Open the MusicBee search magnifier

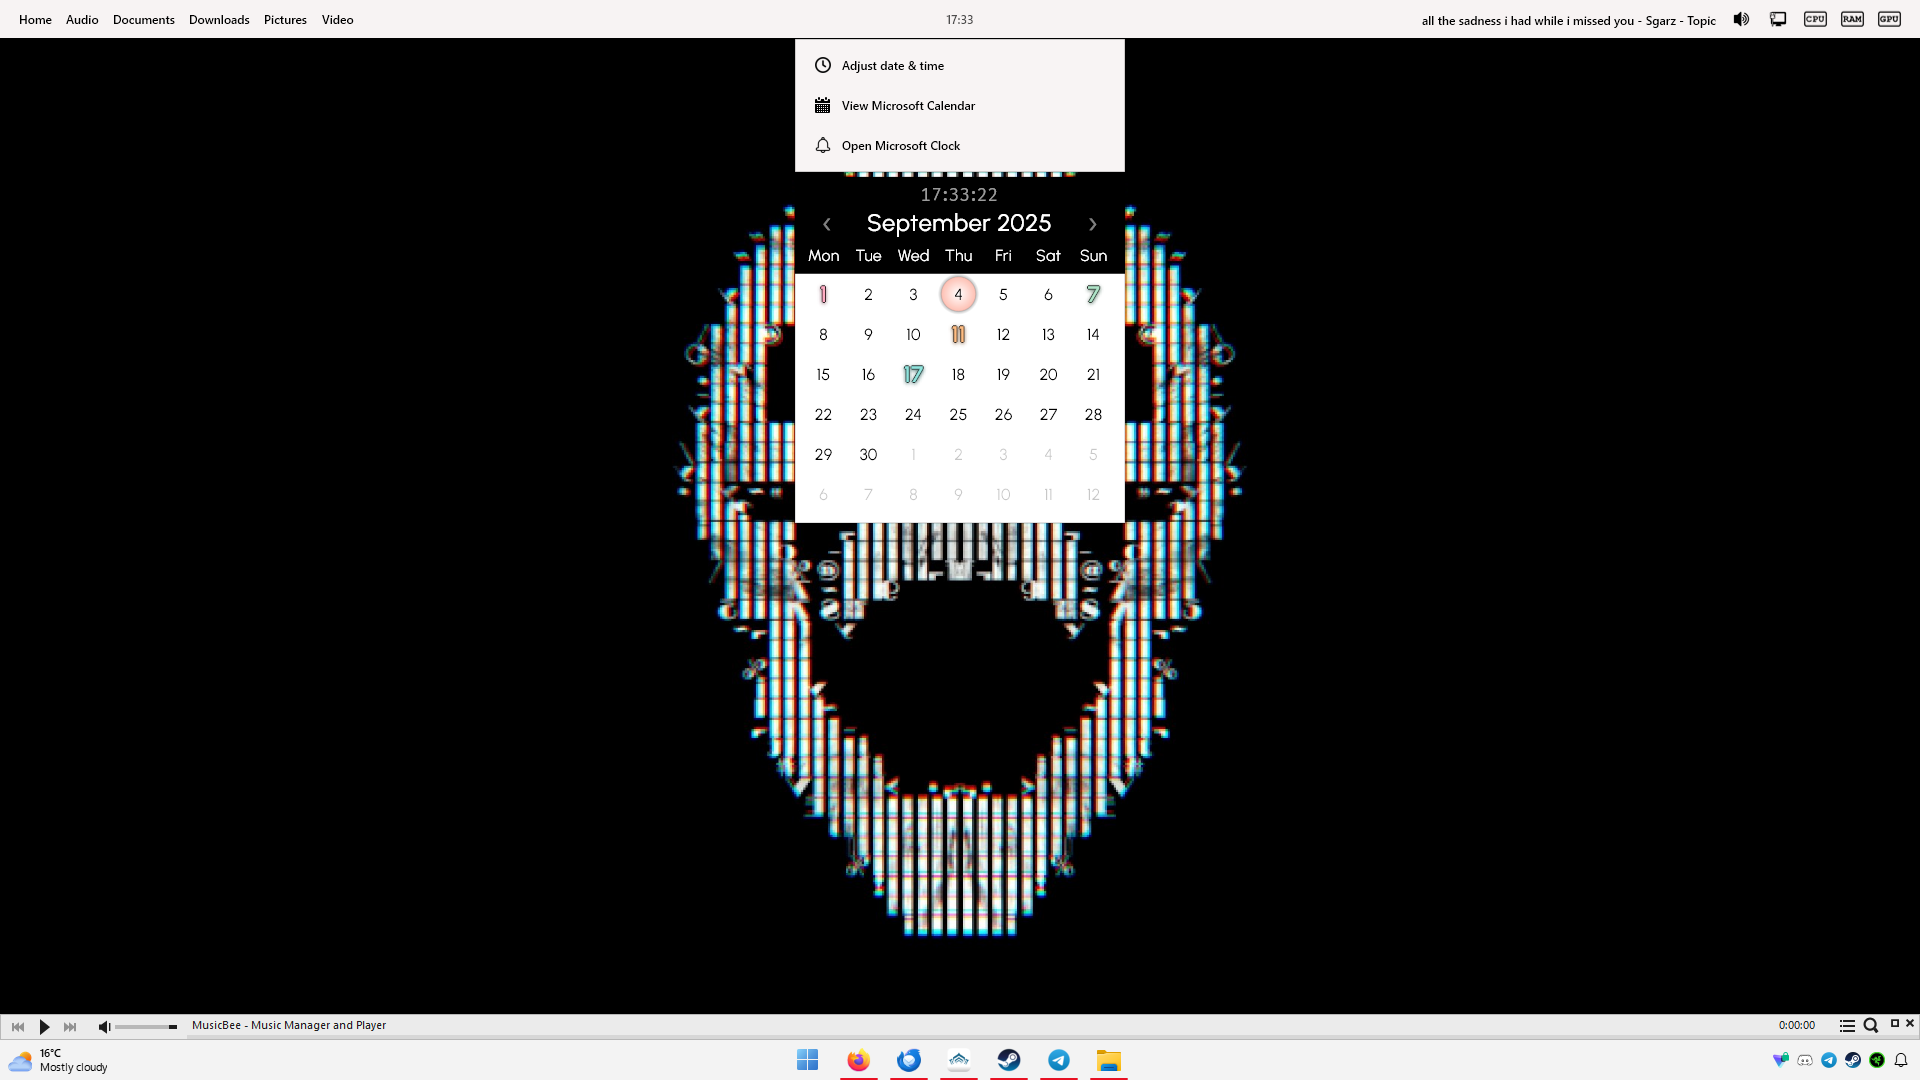tap(1870, 1026)
